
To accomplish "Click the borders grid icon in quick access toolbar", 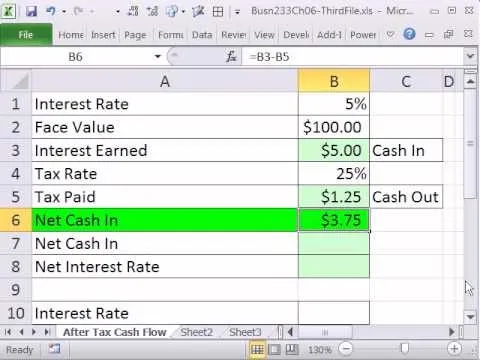I will [x=218, y=12].
